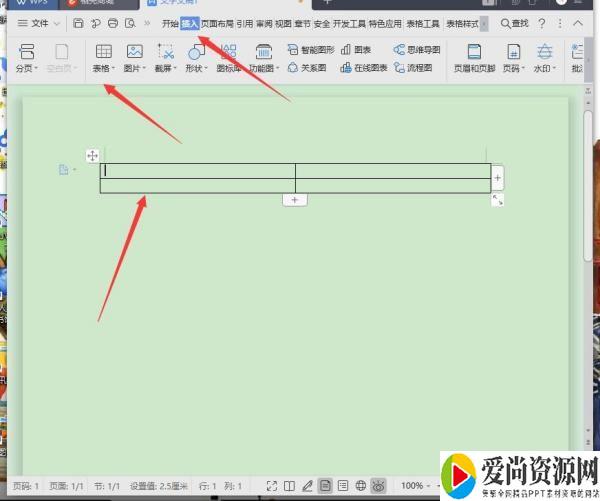
Task: Click the paragraph layout icon left of table
Action: [64, 169]
